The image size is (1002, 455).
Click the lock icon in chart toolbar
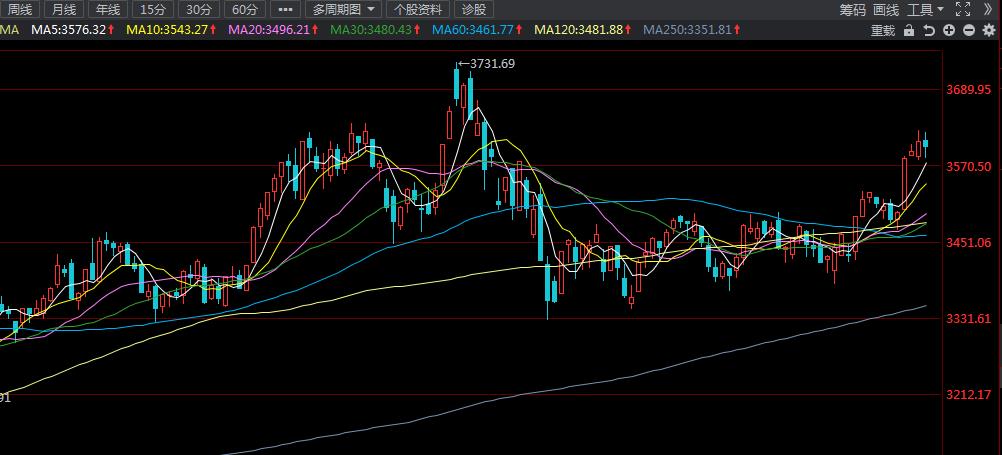[908, 30]
